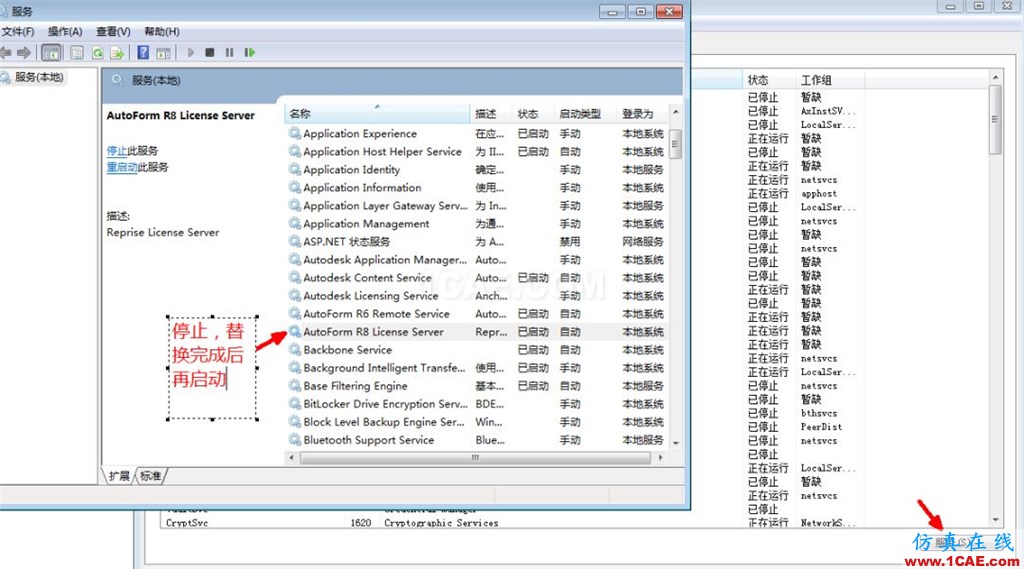Click the gear icon for Base Filtering Engine
This screenshot has width=1024, height=569.
[x=295, y=385]
